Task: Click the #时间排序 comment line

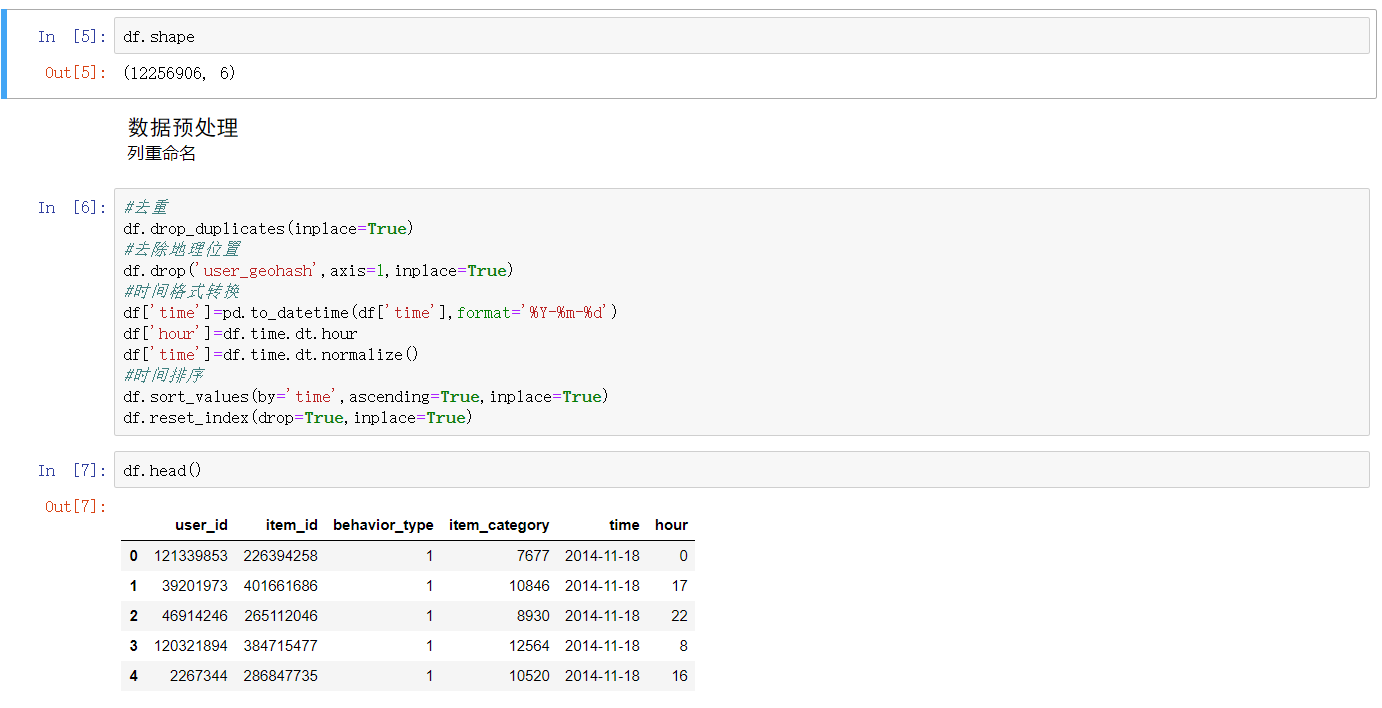Action: click(x=163, y=376)
